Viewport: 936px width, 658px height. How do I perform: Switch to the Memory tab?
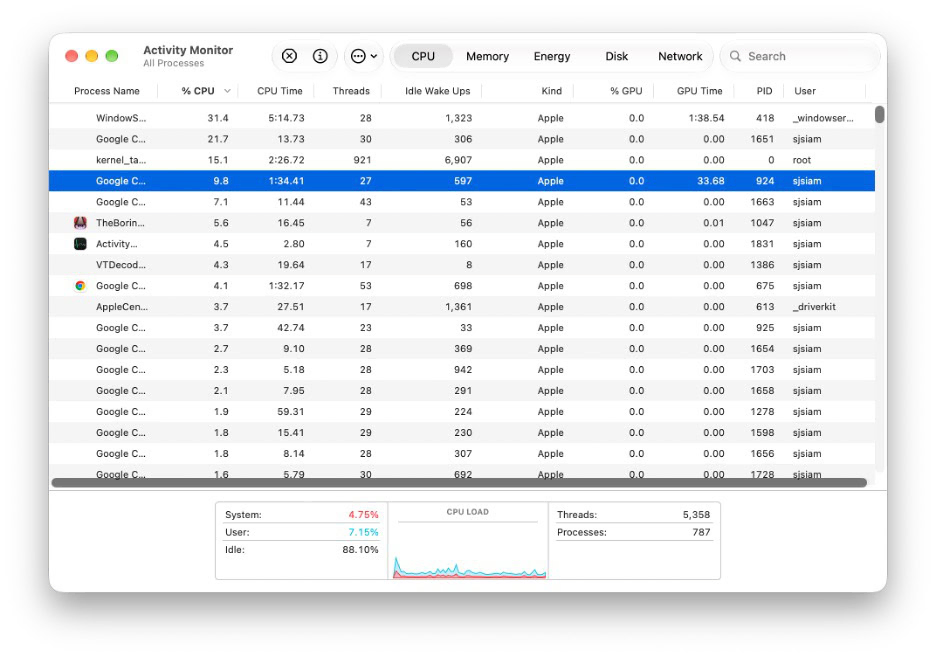[x=487, y=56]
